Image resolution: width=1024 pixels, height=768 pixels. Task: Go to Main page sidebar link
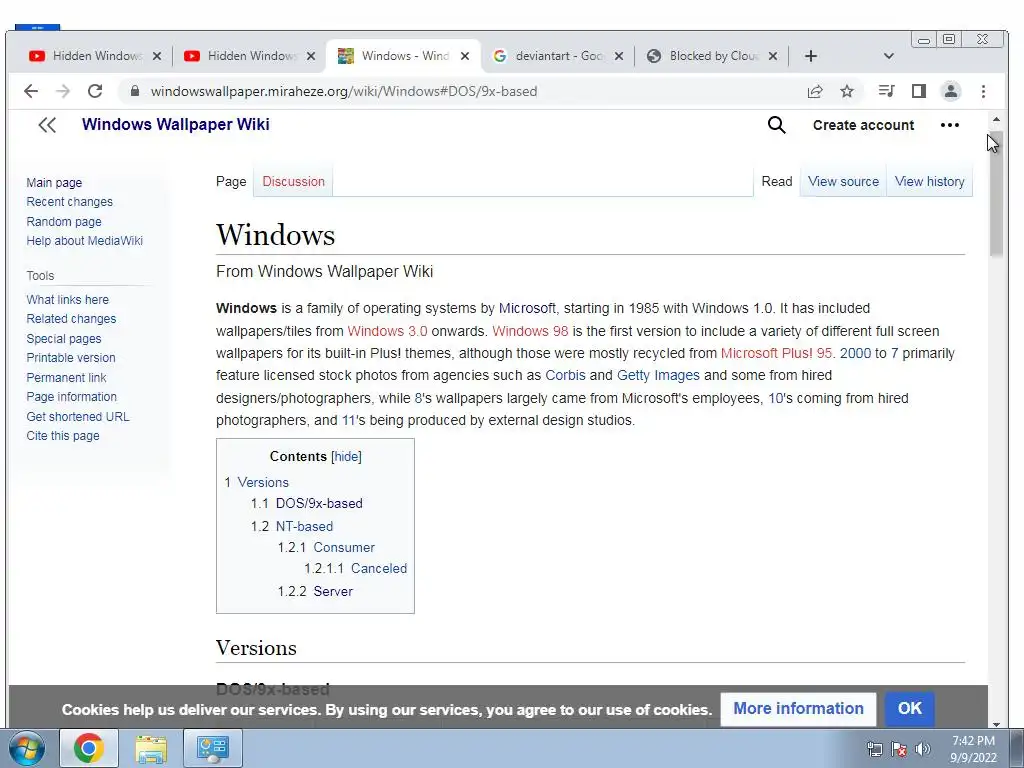pyautogui.click(x=54, y=183)
